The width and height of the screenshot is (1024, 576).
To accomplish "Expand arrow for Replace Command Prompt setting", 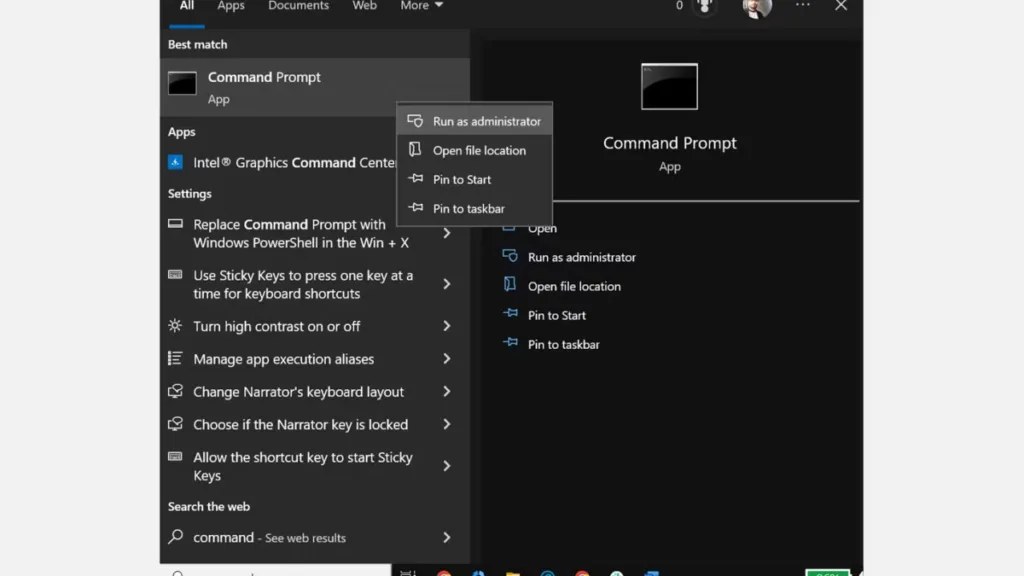I will point(447,233).
